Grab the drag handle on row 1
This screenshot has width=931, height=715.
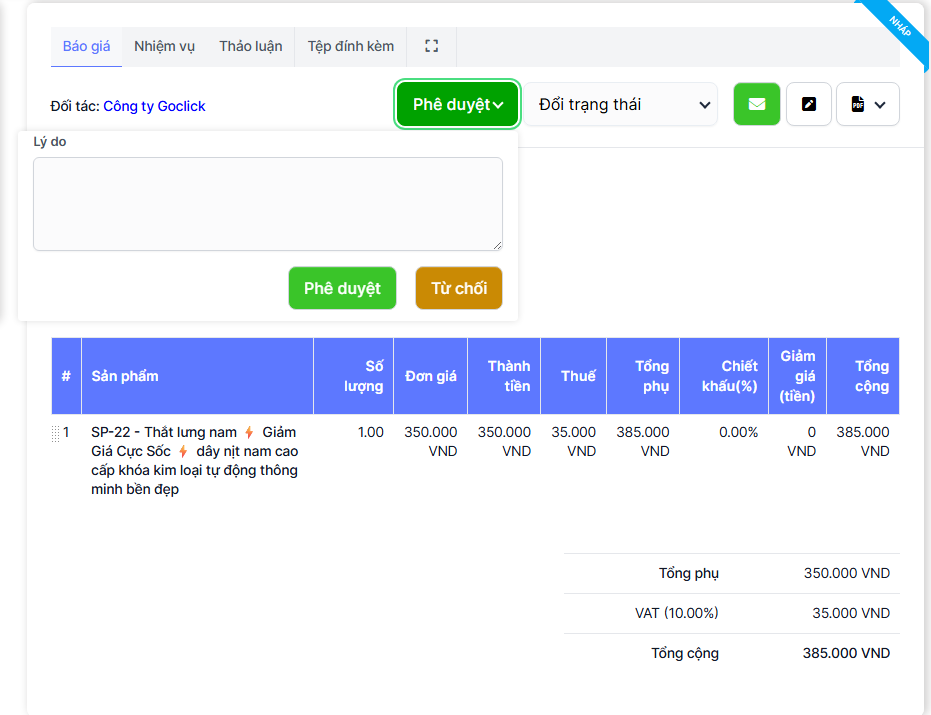(56, 433)
